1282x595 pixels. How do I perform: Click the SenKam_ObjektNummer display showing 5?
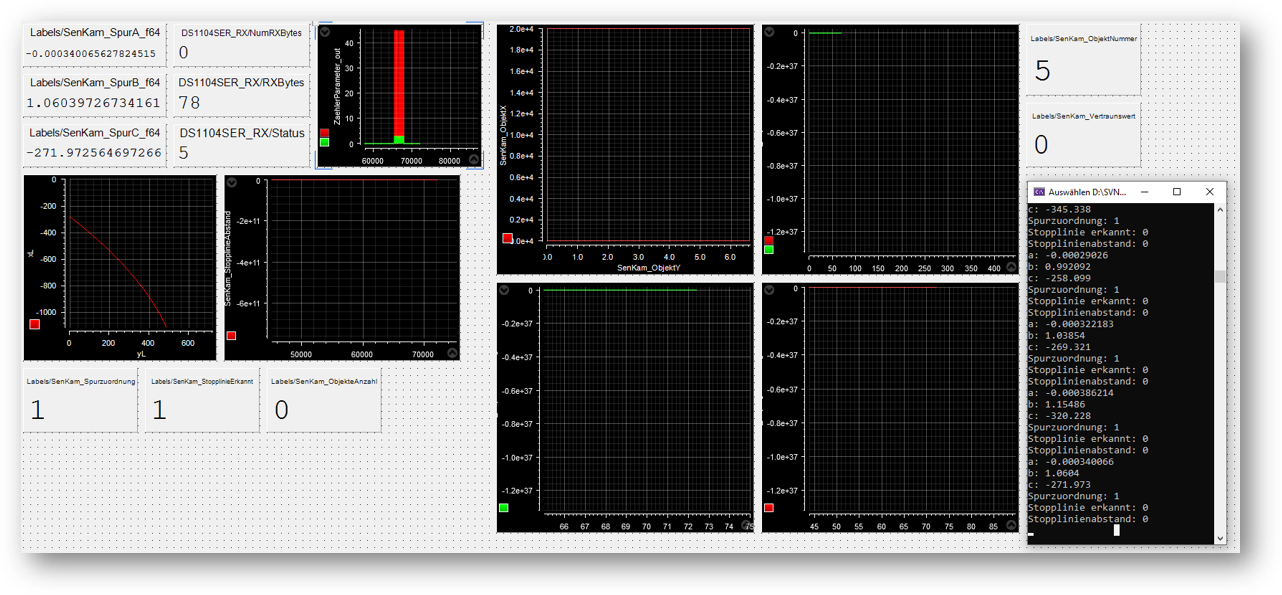1082,70
